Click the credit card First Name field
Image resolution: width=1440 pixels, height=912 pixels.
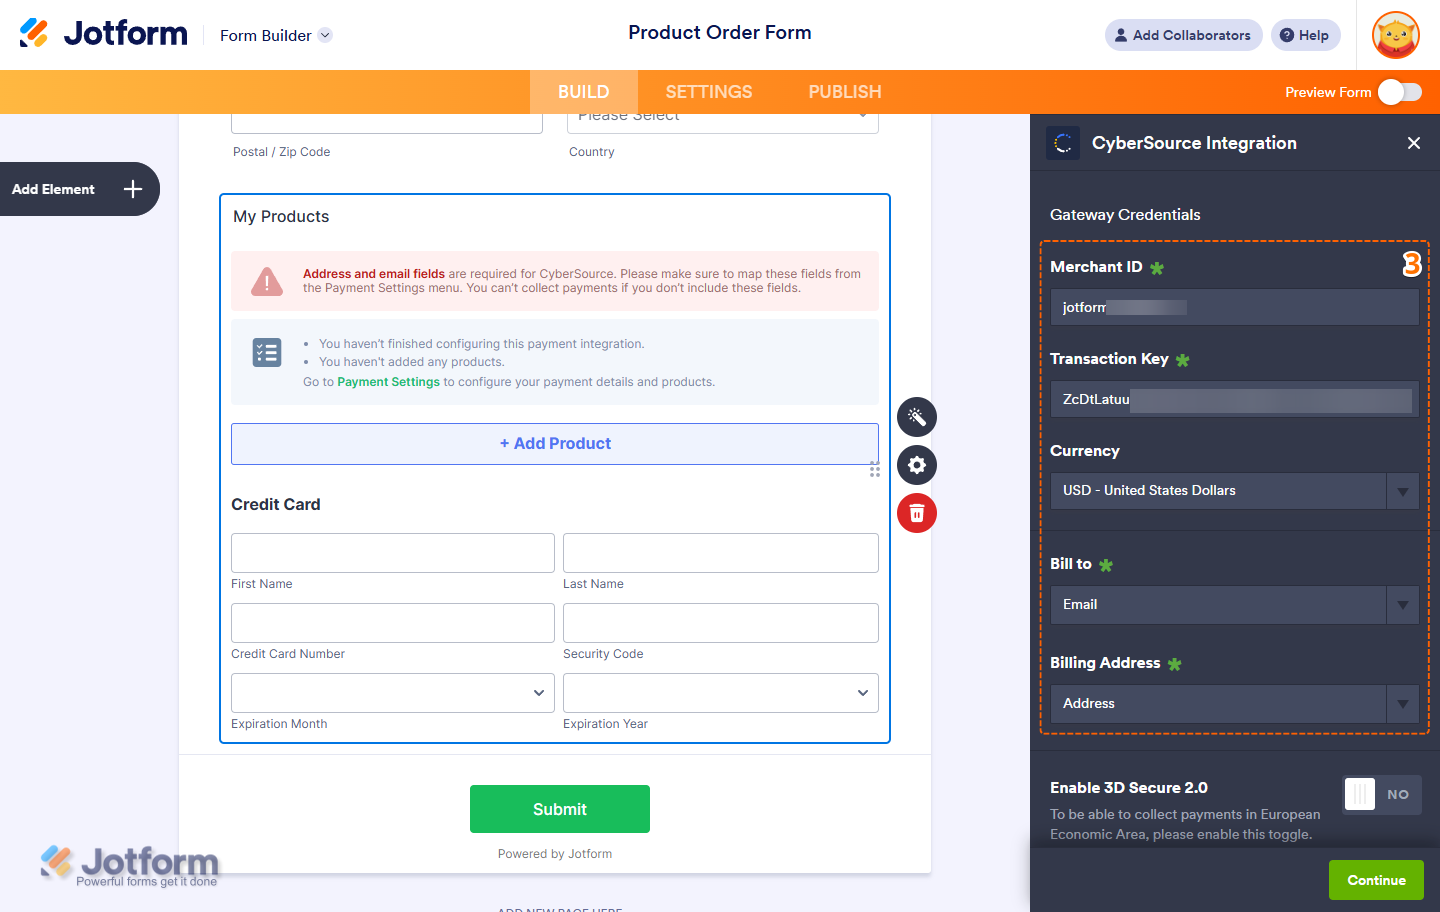coord(393,553)
